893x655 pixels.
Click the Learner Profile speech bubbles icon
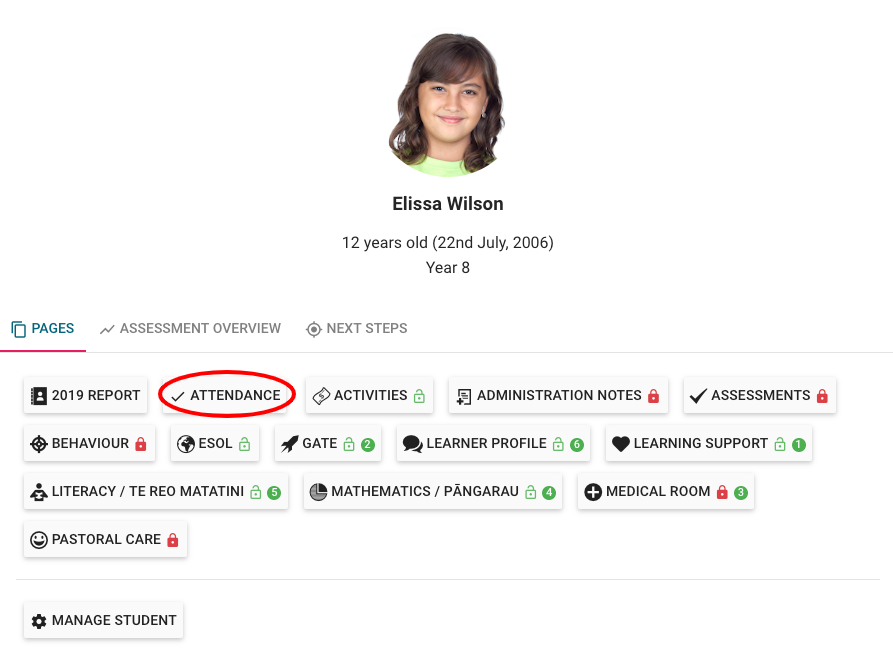click(412, 443)
